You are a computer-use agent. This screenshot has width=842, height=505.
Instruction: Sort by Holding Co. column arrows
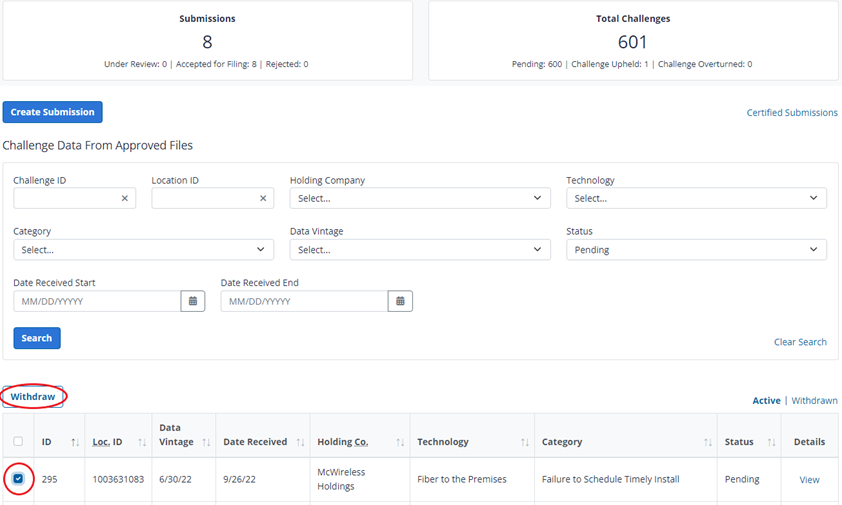click(x=400, y=442)
